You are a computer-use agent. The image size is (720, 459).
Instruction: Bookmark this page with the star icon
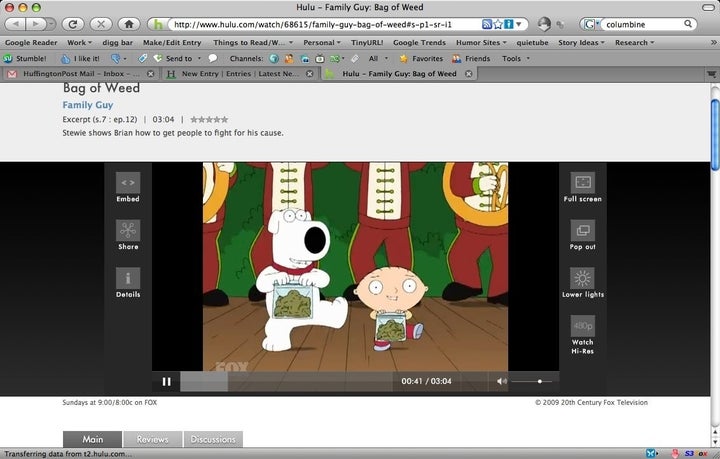pos(498,24)
